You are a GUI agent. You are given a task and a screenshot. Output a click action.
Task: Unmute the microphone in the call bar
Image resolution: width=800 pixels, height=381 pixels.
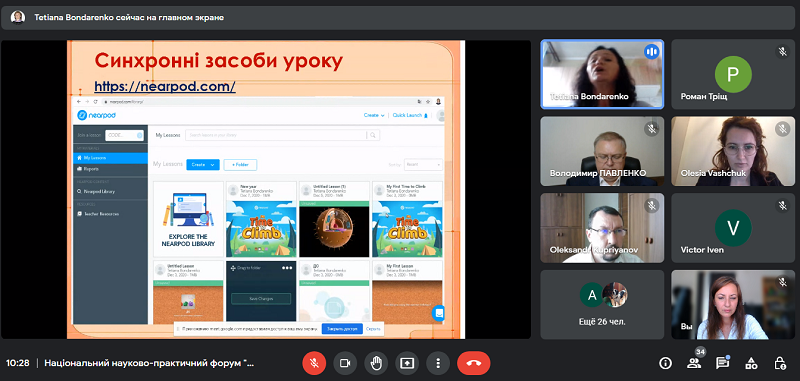click(314, 363)
